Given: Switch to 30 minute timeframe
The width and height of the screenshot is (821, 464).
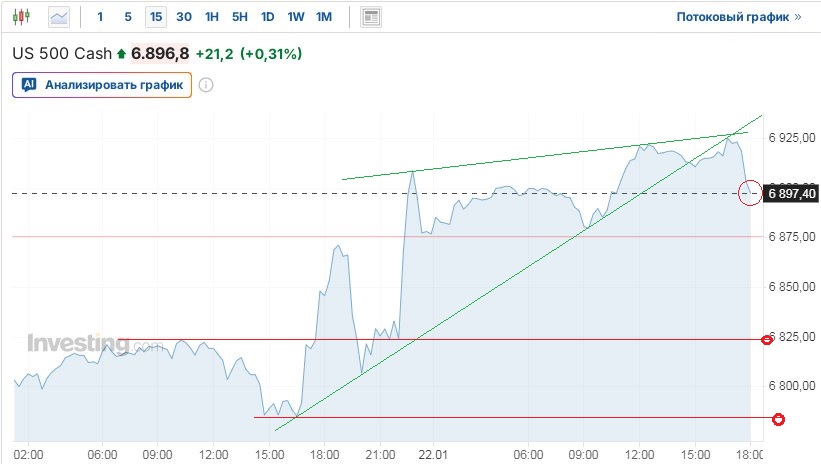Looking at the screenshot, I should [184, 17].
